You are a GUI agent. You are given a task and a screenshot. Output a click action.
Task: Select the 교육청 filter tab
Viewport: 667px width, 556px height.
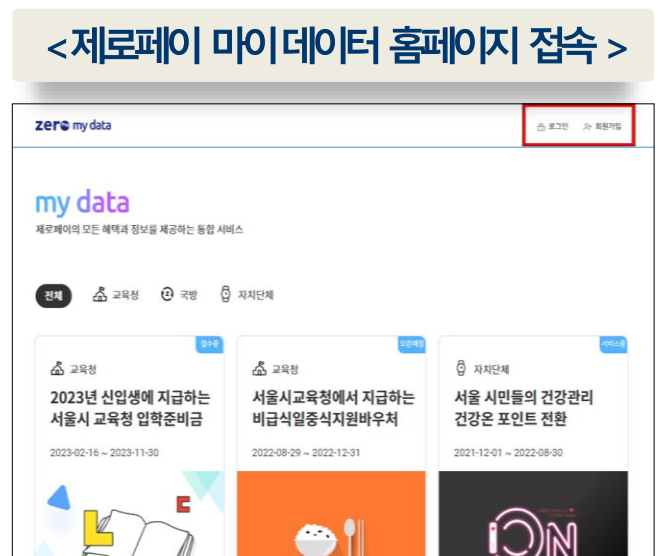[x=116, y=294]
